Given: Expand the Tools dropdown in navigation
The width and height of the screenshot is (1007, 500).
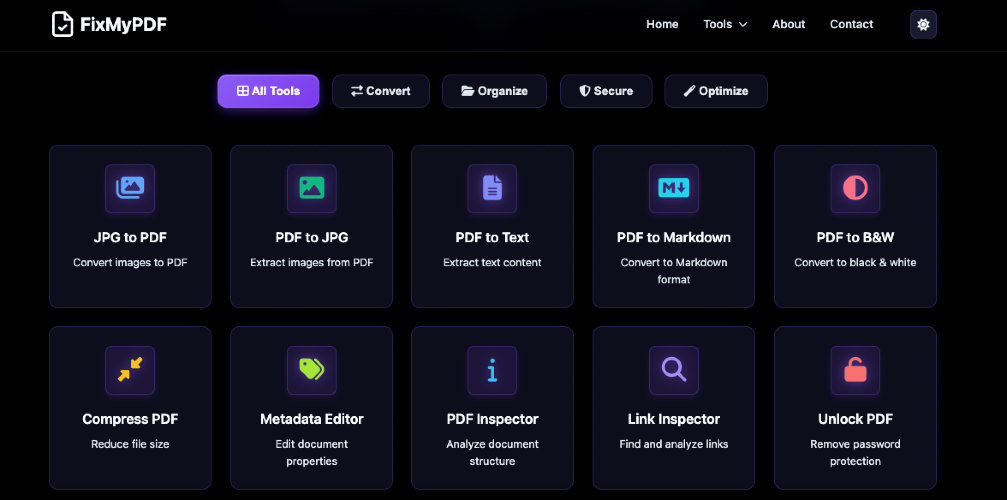Looking at the screenshot, I should click(x=725, y=24).
